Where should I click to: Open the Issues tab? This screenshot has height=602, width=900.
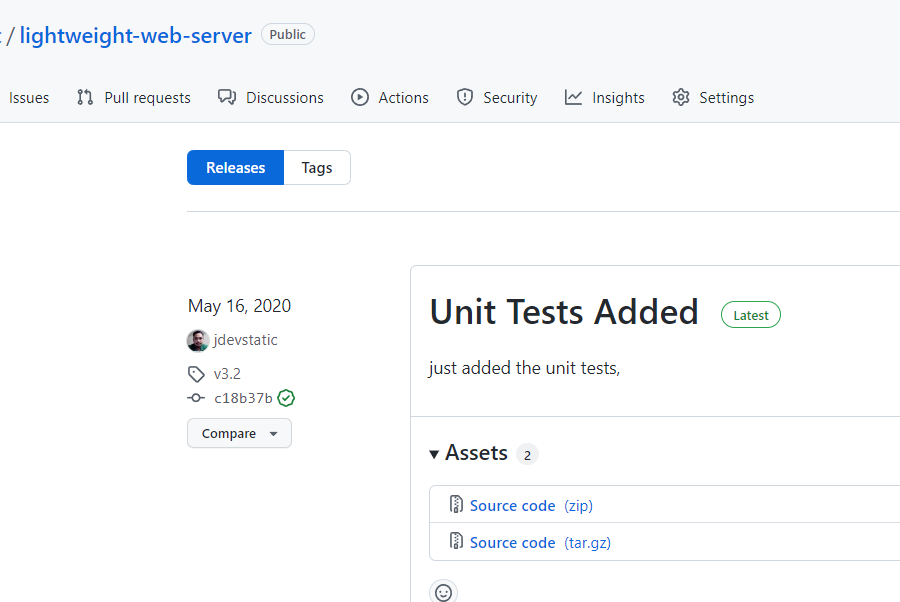pos(29,97)
